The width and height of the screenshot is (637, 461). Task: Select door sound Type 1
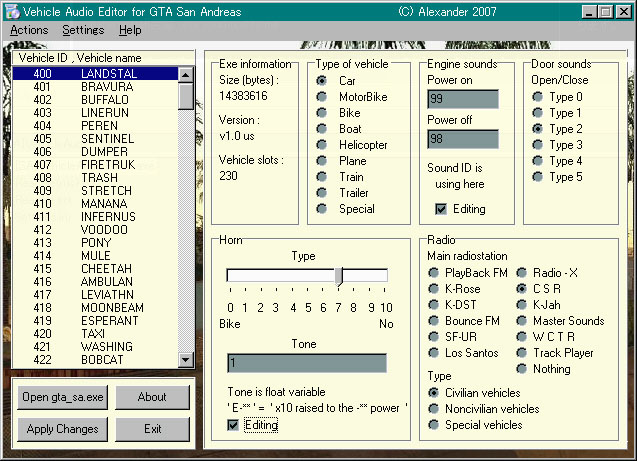tap(537, 113)
